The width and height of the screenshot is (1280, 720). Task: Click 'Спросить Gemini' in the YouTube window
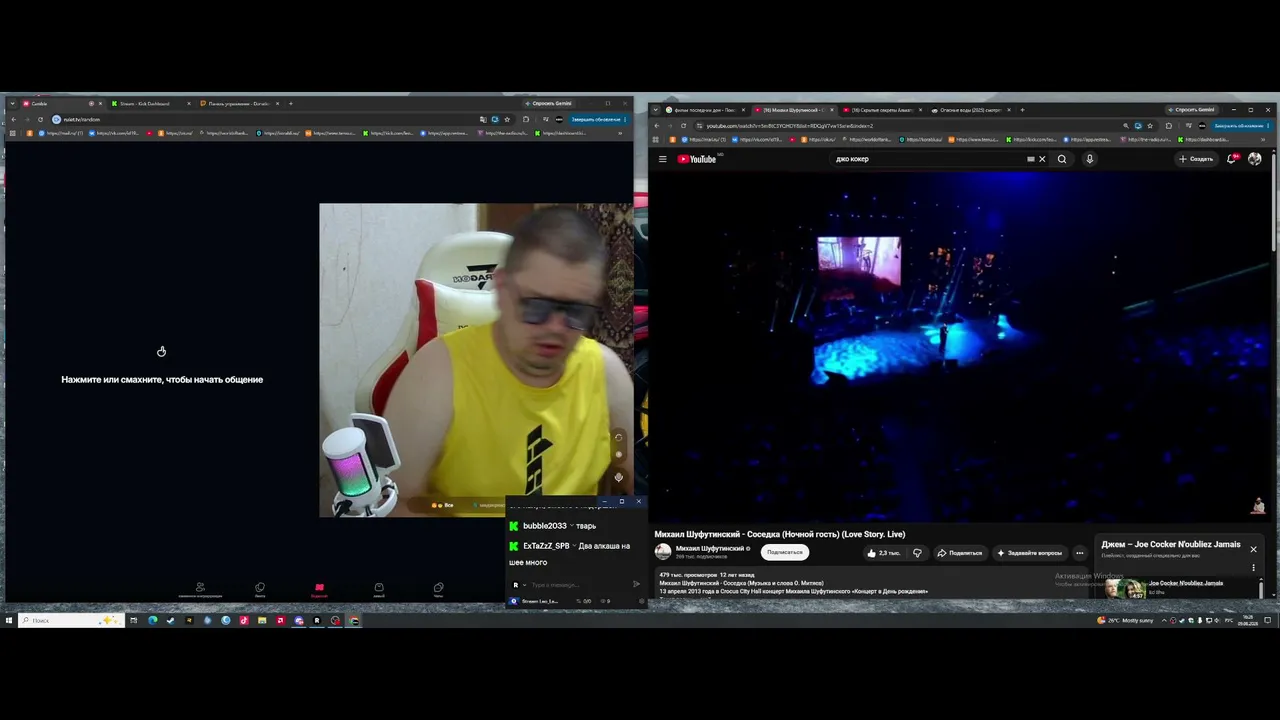click(1191, 110)
